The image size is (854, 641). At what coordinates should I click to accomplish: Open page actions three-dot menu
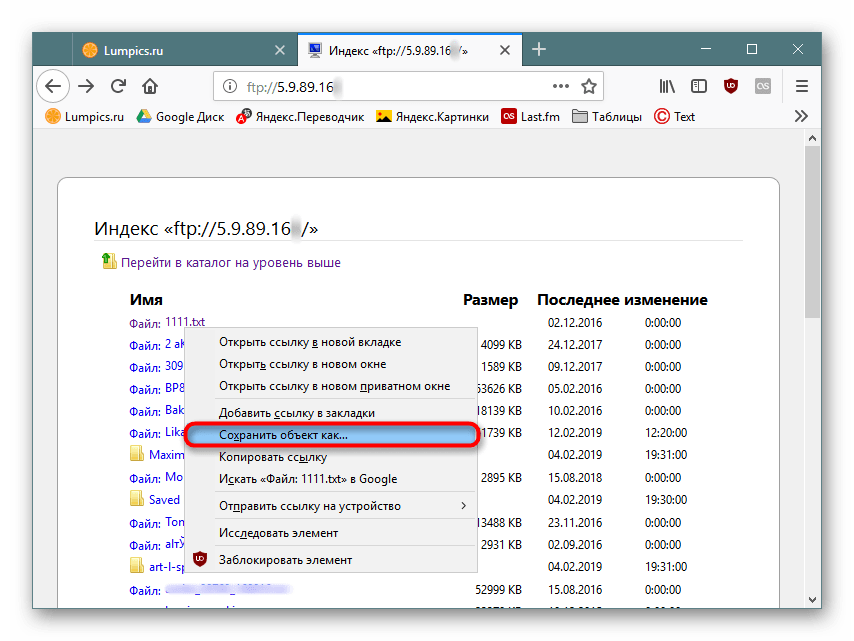click(x=560, y=86)
